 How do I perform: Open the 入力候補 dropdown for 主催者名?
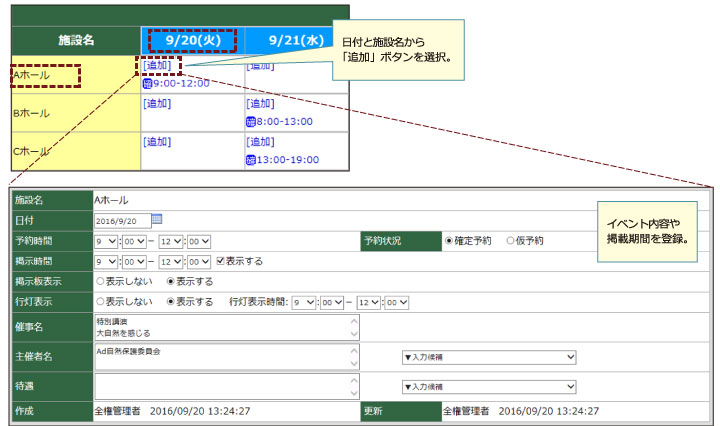(x=487, y=356)
